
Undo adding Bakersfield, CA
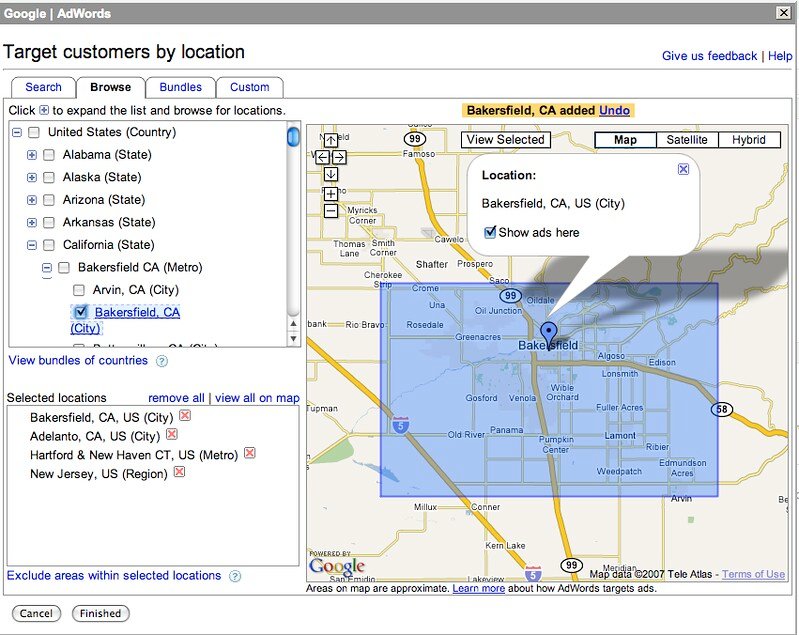[x=614, y=110]
